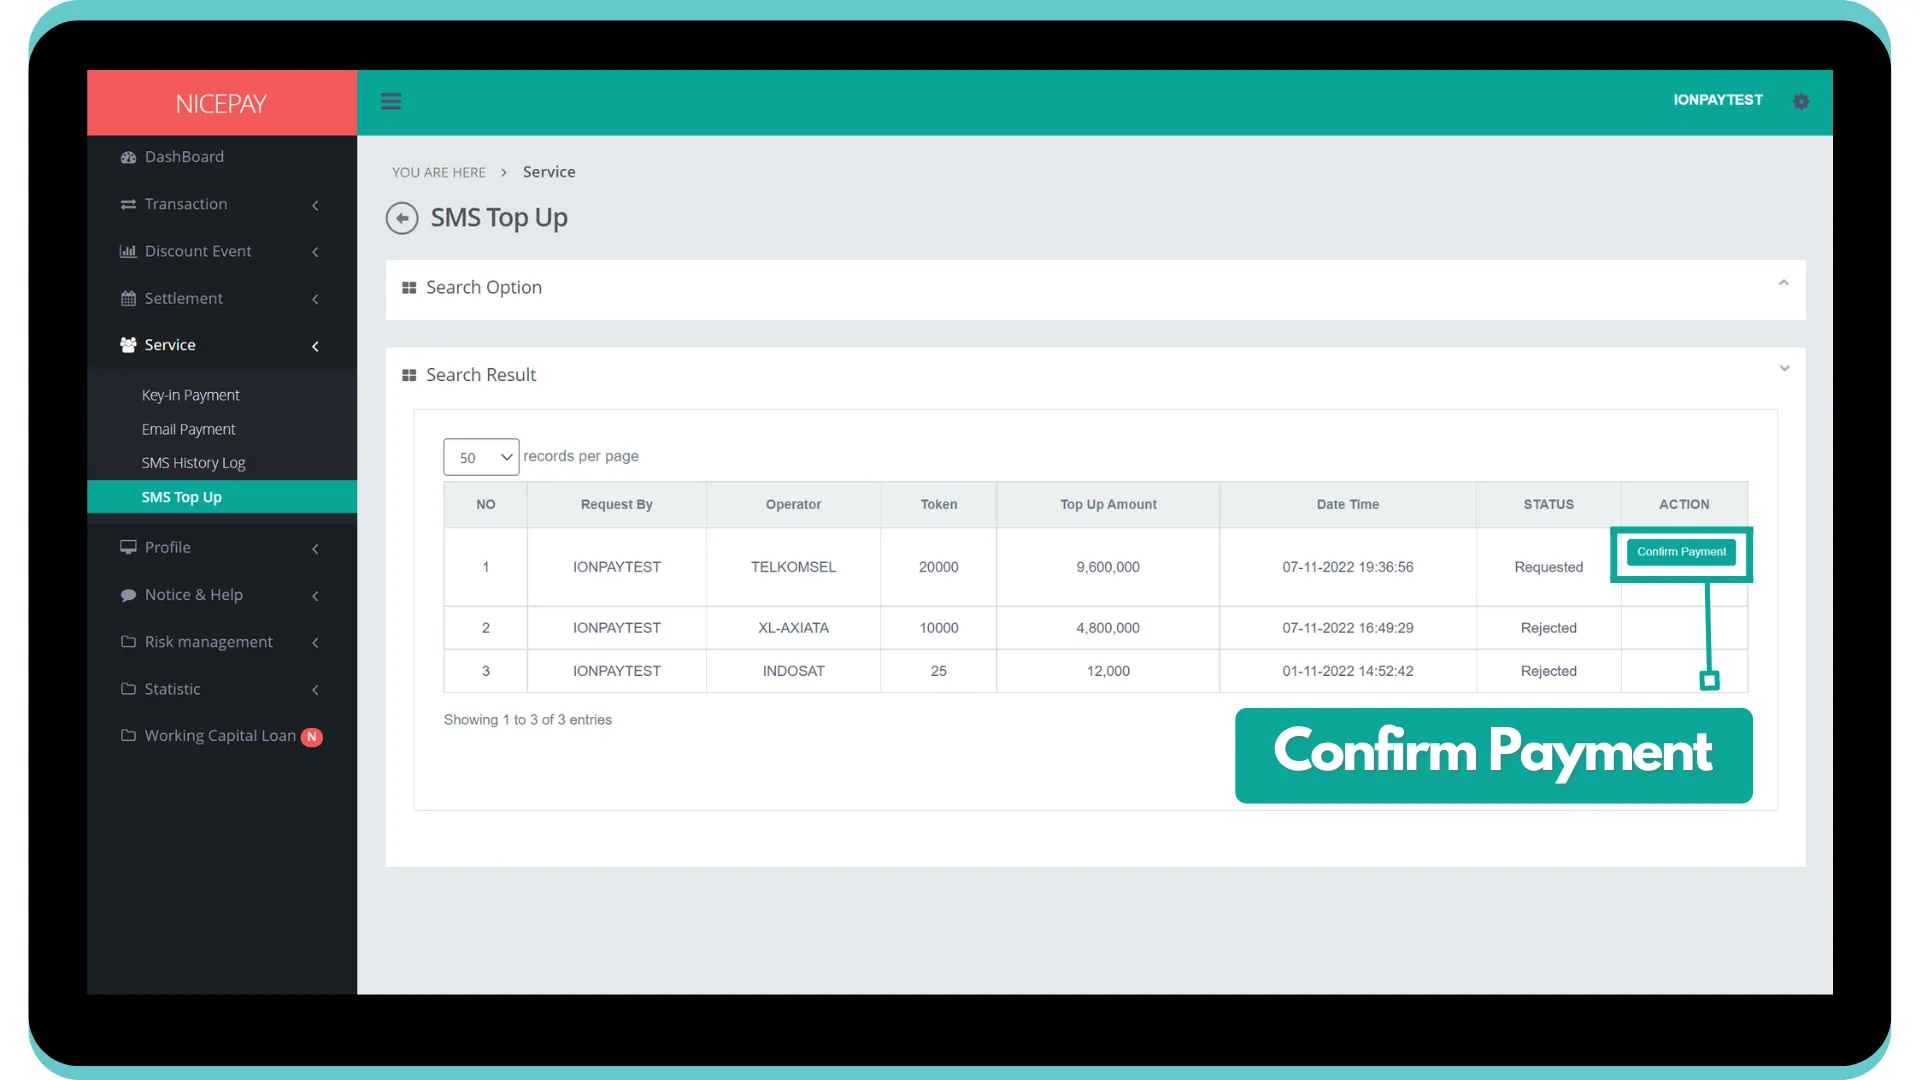Screen dimensions: 1920x1080
Task: Sort by the NO column header
Action: (485, 505)
